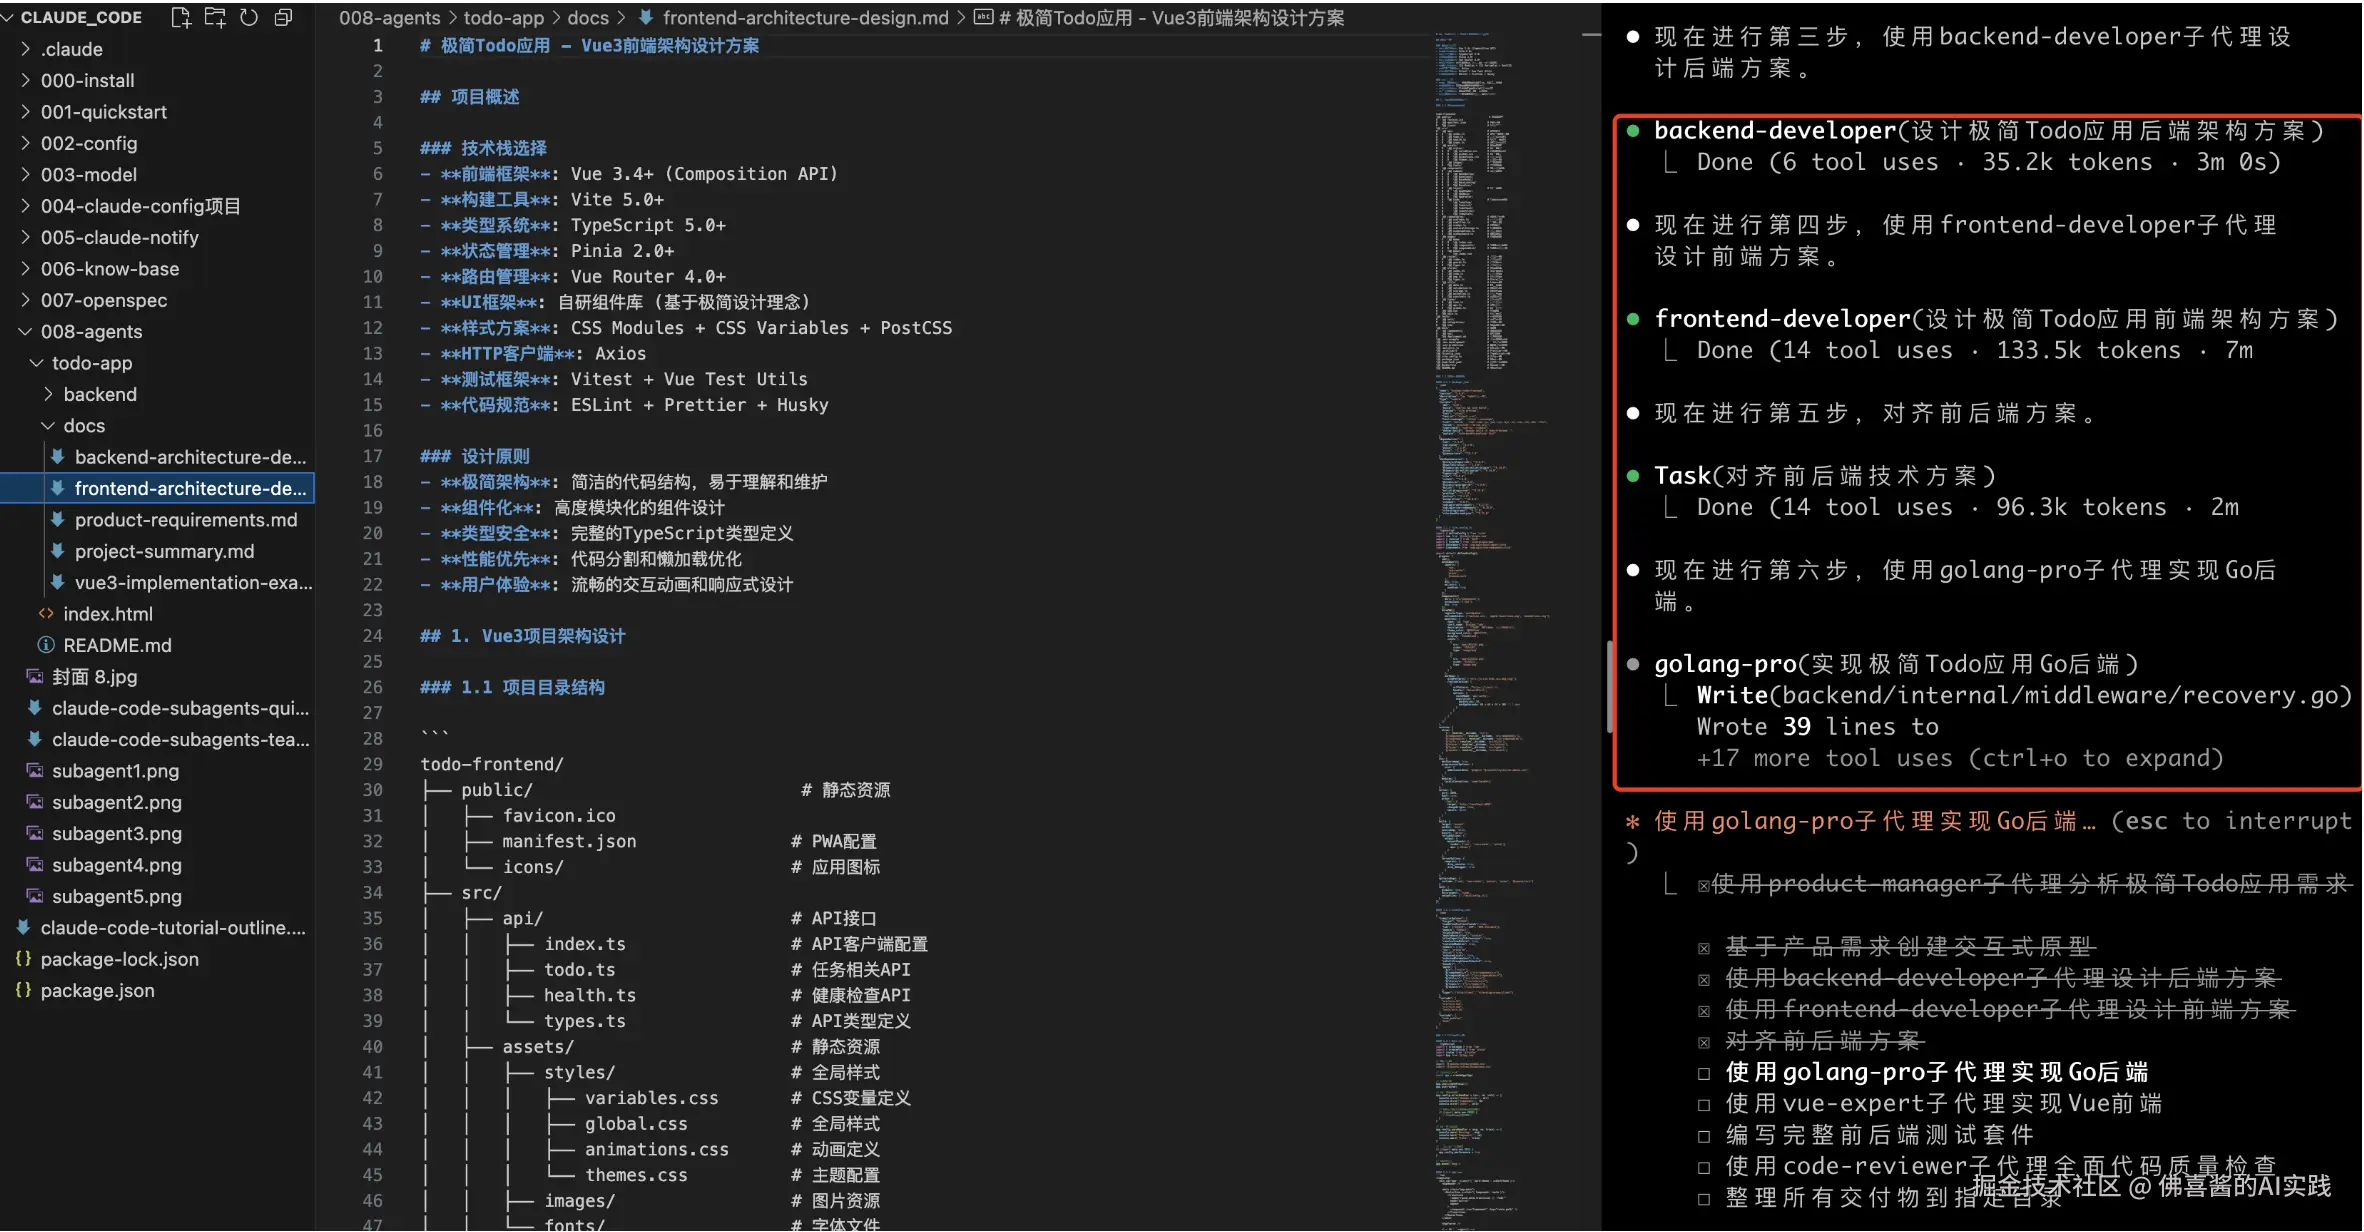Click the todo-app breadcrumb segment

[x=503, y=18]
